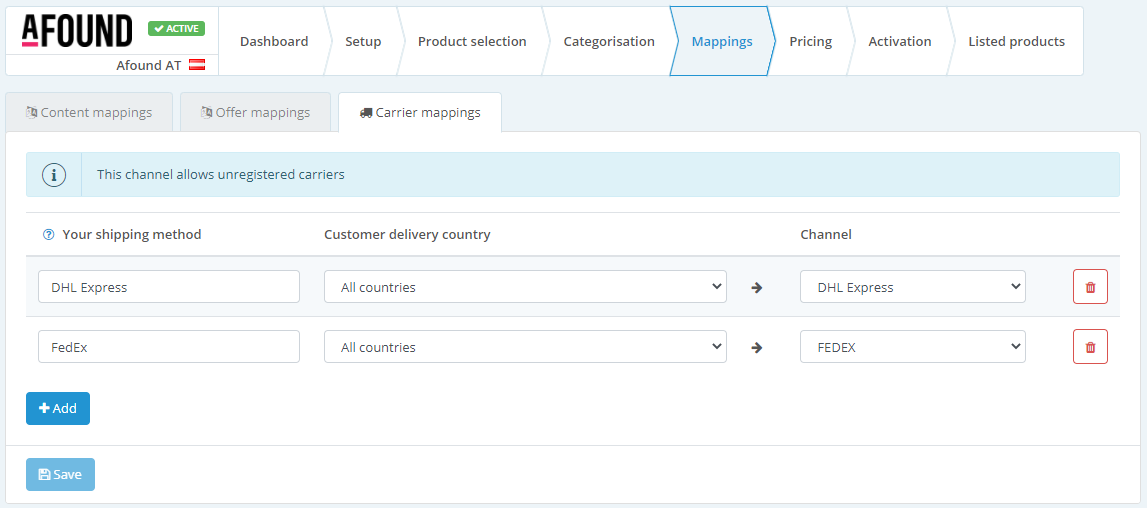Open channel carrier dropdown showing FEDEX

[913, 346]
